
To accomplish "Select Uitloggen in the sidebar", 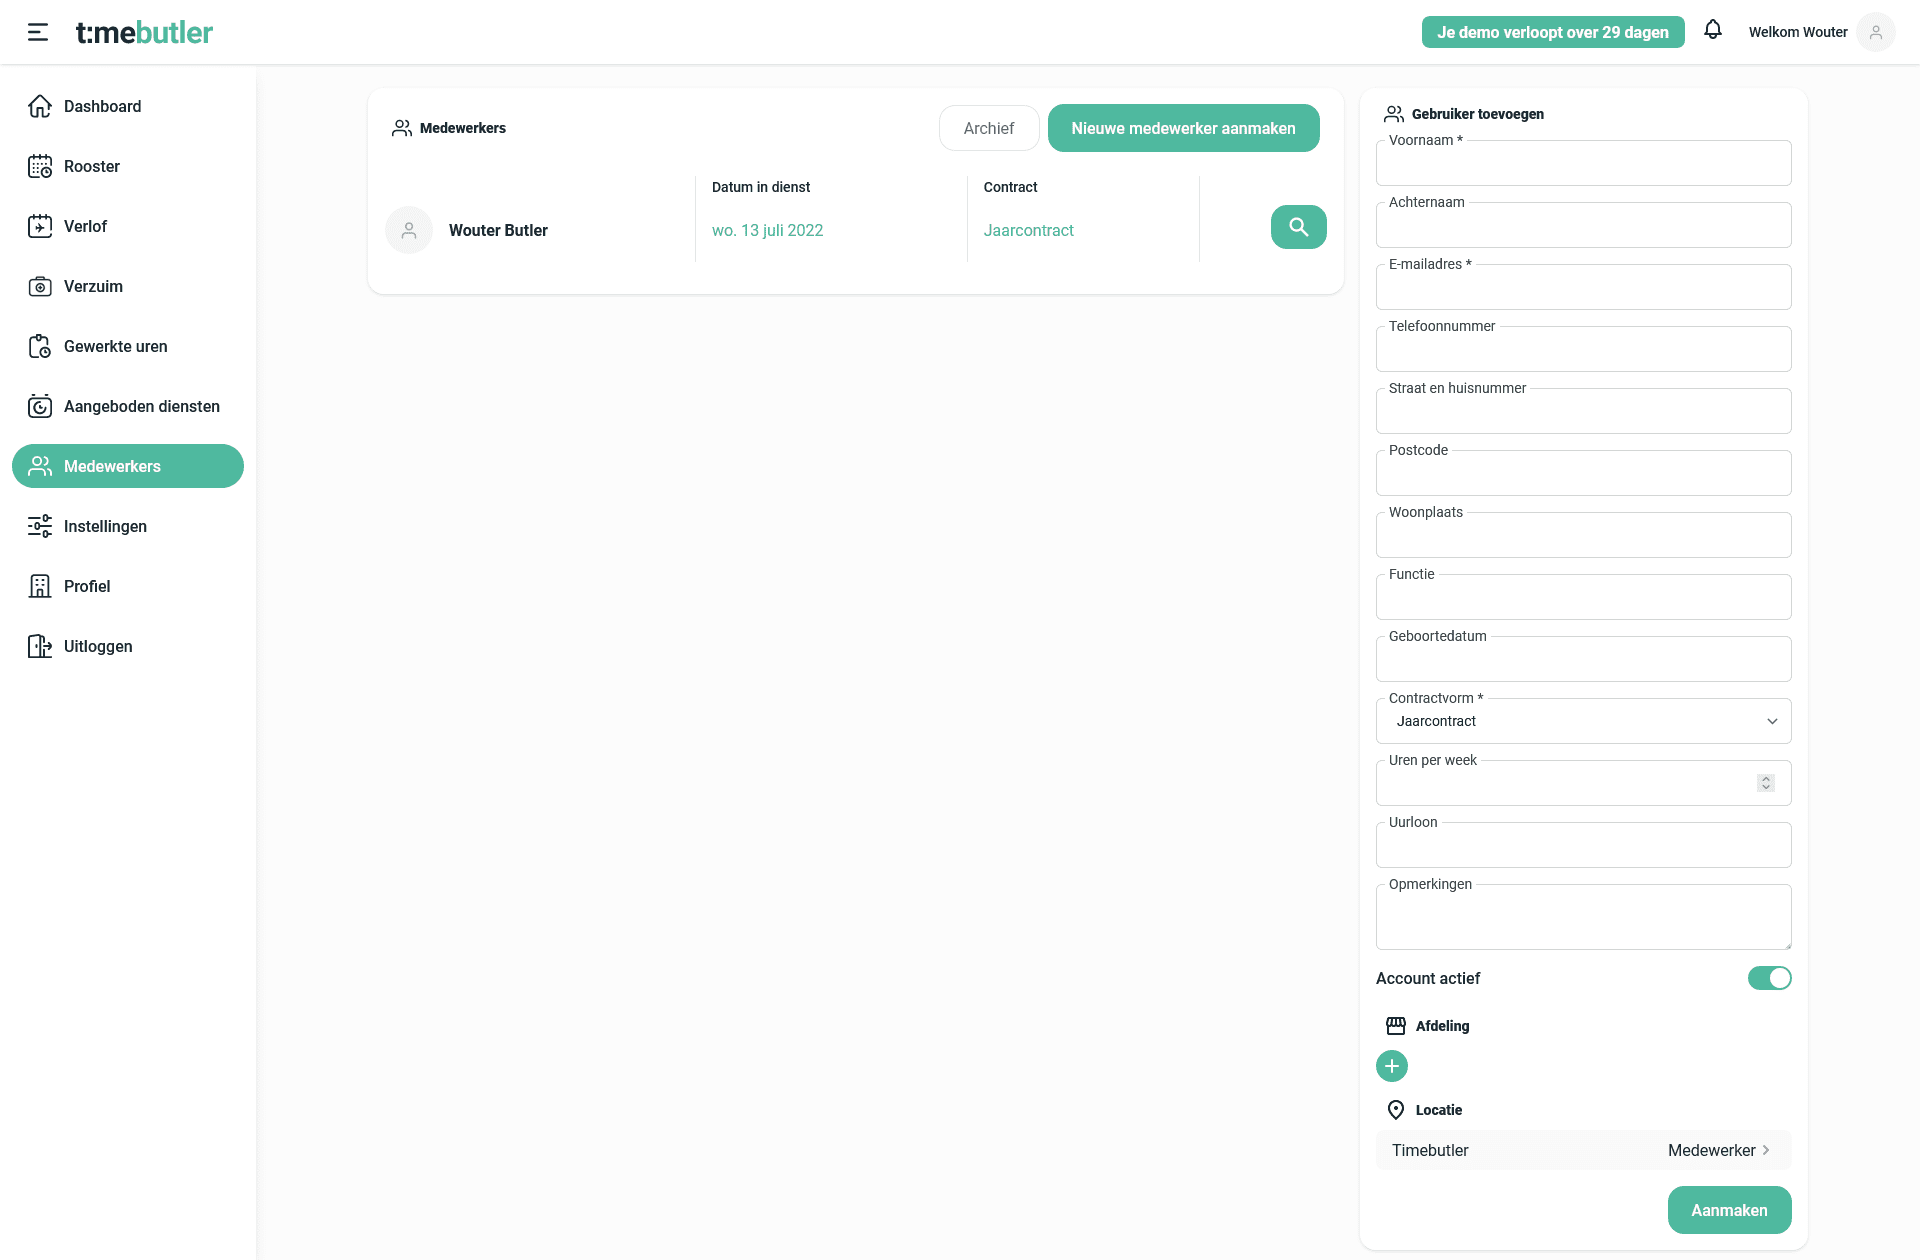I will [128, 646].
